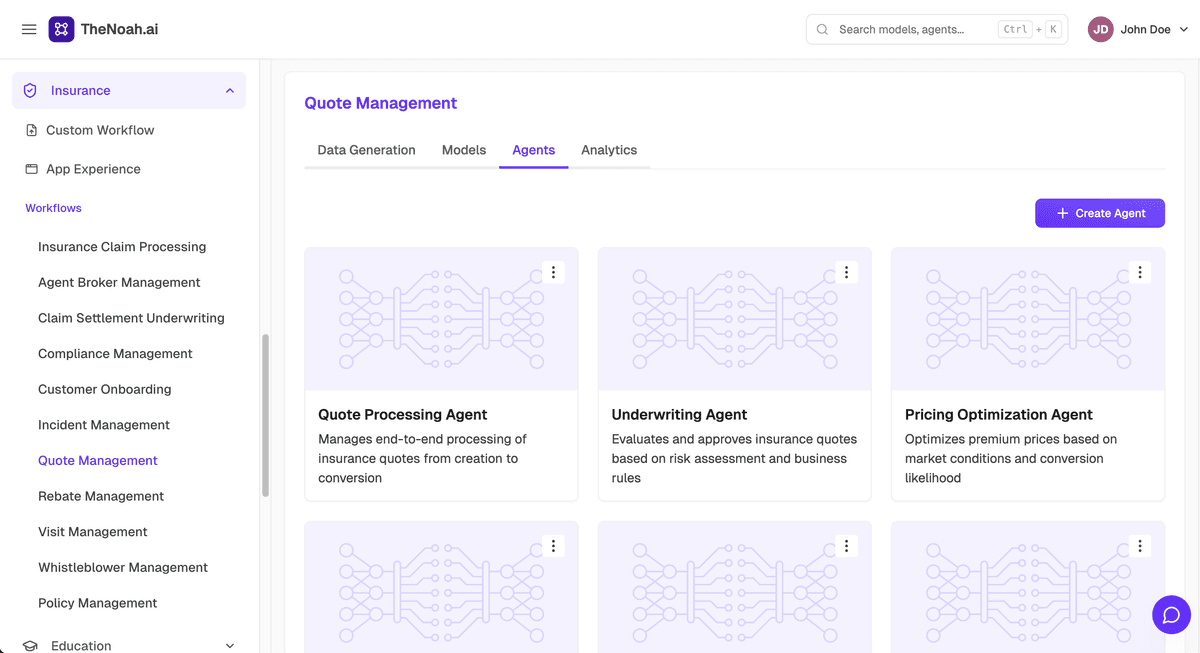Screen dimensions: 1200x653
Task: Click the Insurance shield icon
Action: click(30, 90)
